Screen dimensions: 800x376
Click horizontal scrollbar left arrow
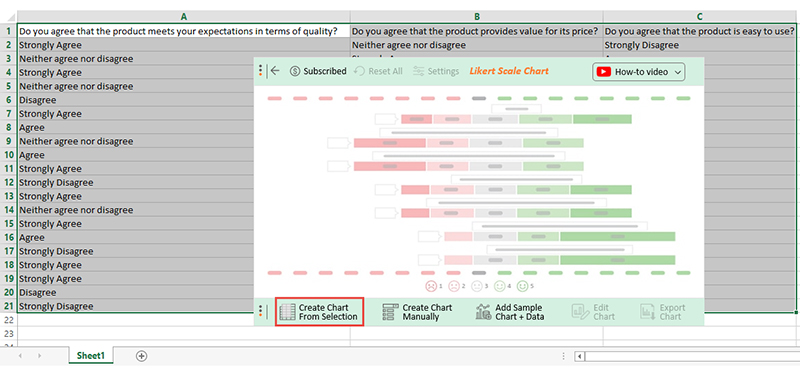click(x=579, y=356)
